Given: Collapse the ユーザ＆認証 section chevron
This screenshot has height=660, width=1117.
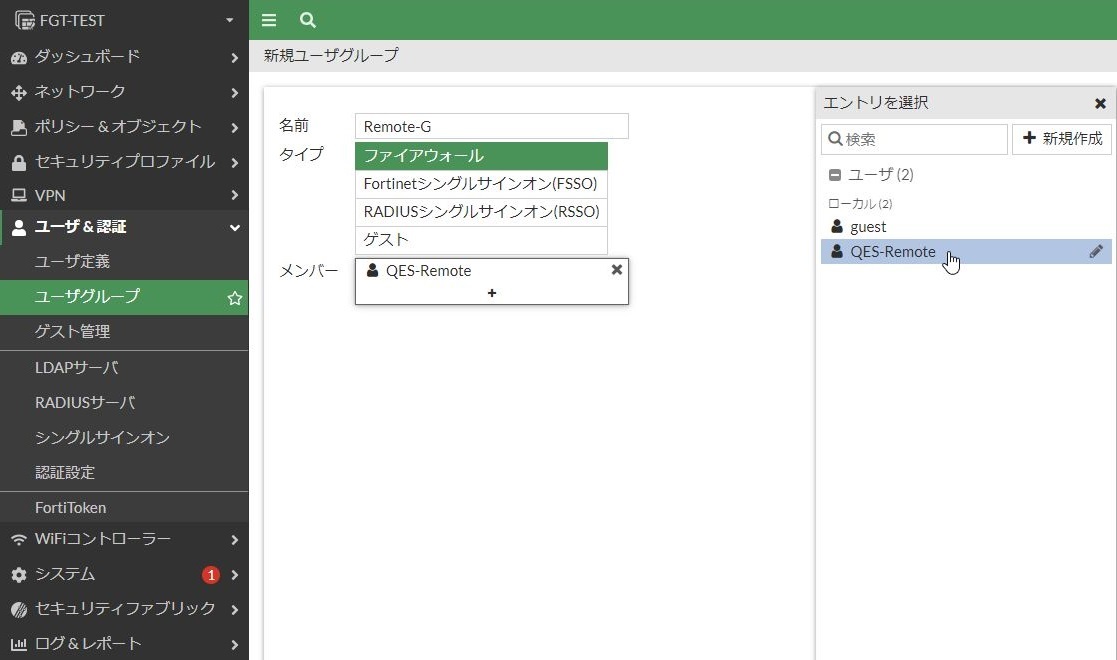Looking at the screenshot, I should pyautogui.click(x=234, y=228).
